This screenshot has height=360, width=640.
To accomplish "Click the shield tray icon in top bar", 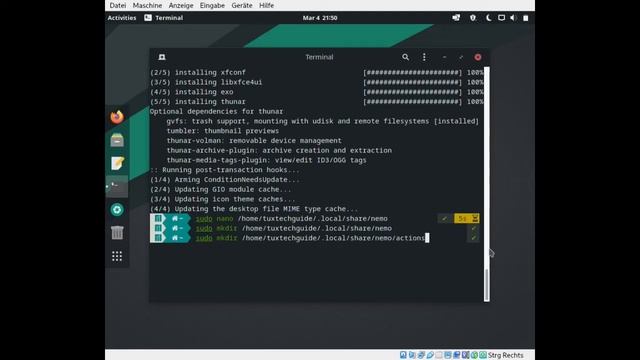I will click(x=473, y=18).
